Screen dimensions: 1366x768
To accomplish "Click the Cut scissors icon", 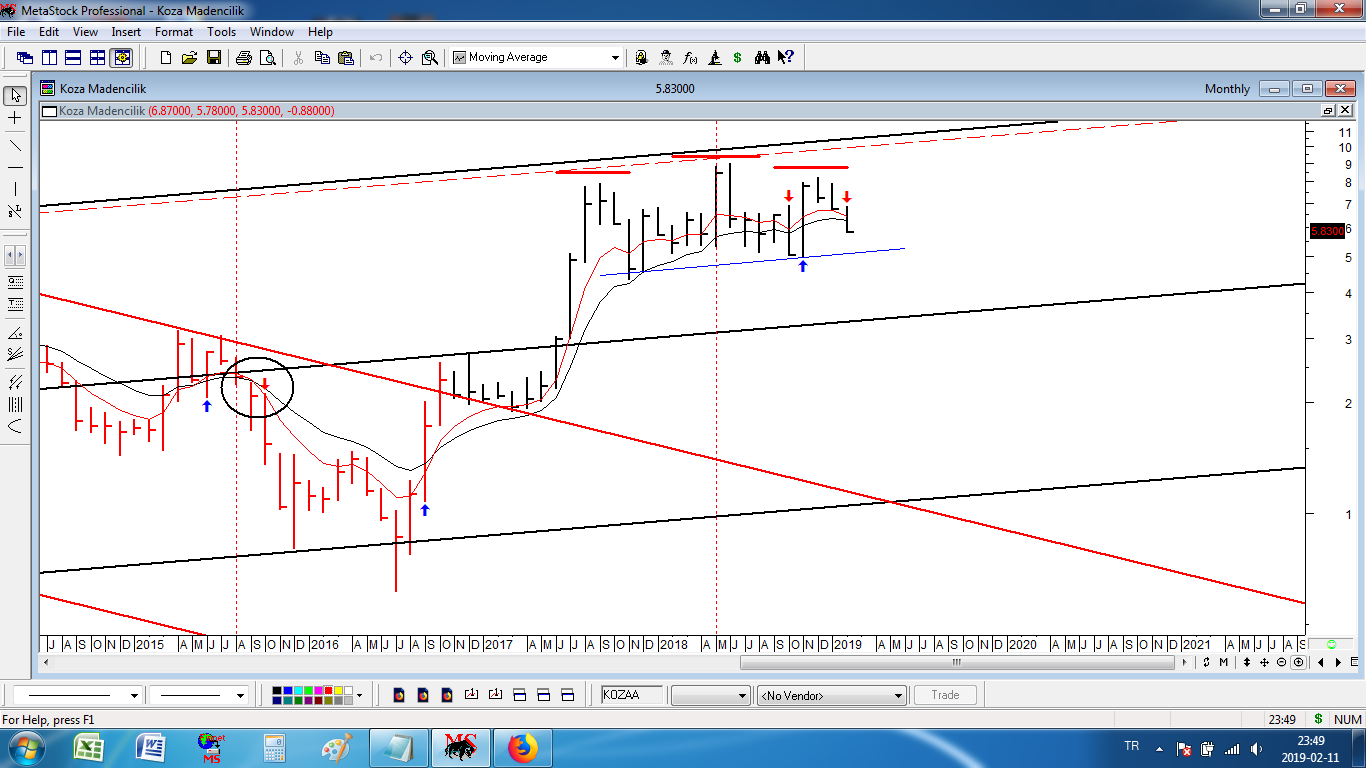I will [x=298, y=58].
